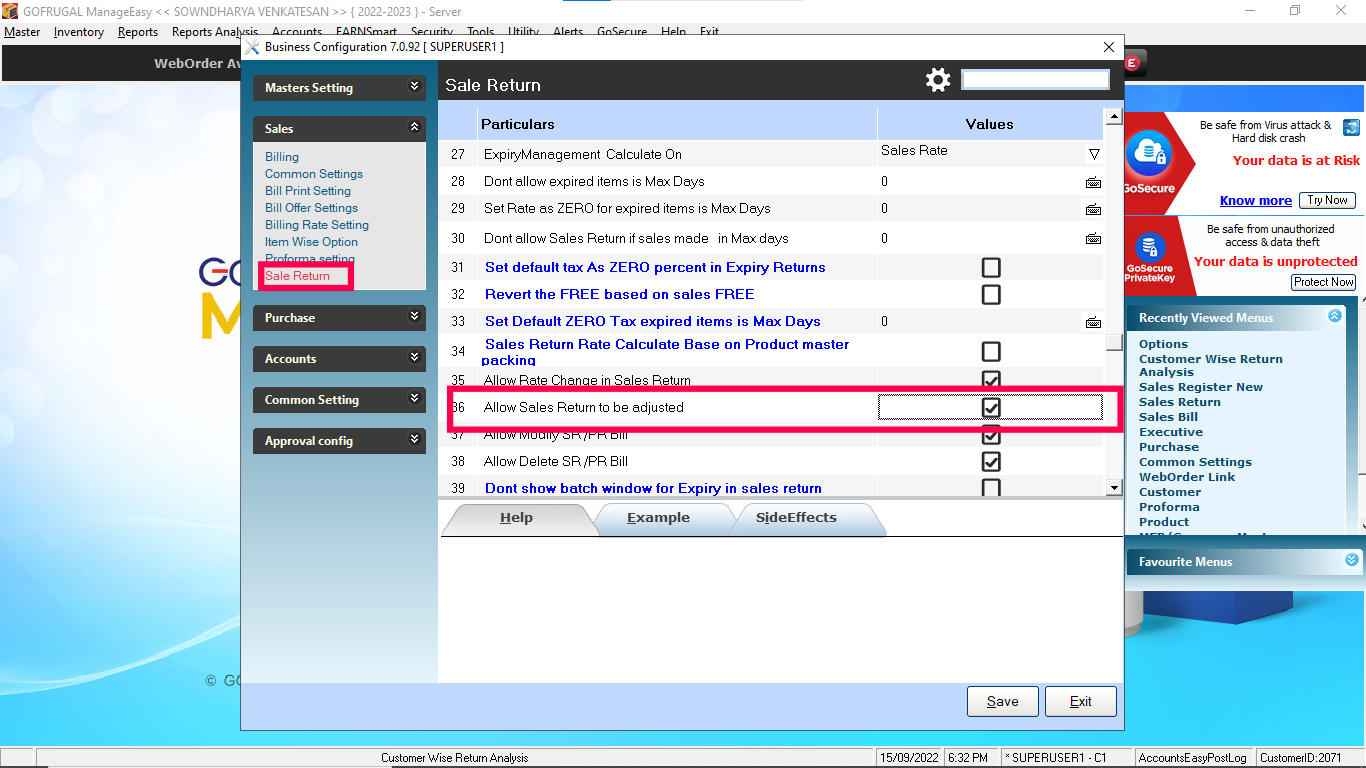
Task: Open Options in Recently Viewed Menus
Action: click(1163, 344)
